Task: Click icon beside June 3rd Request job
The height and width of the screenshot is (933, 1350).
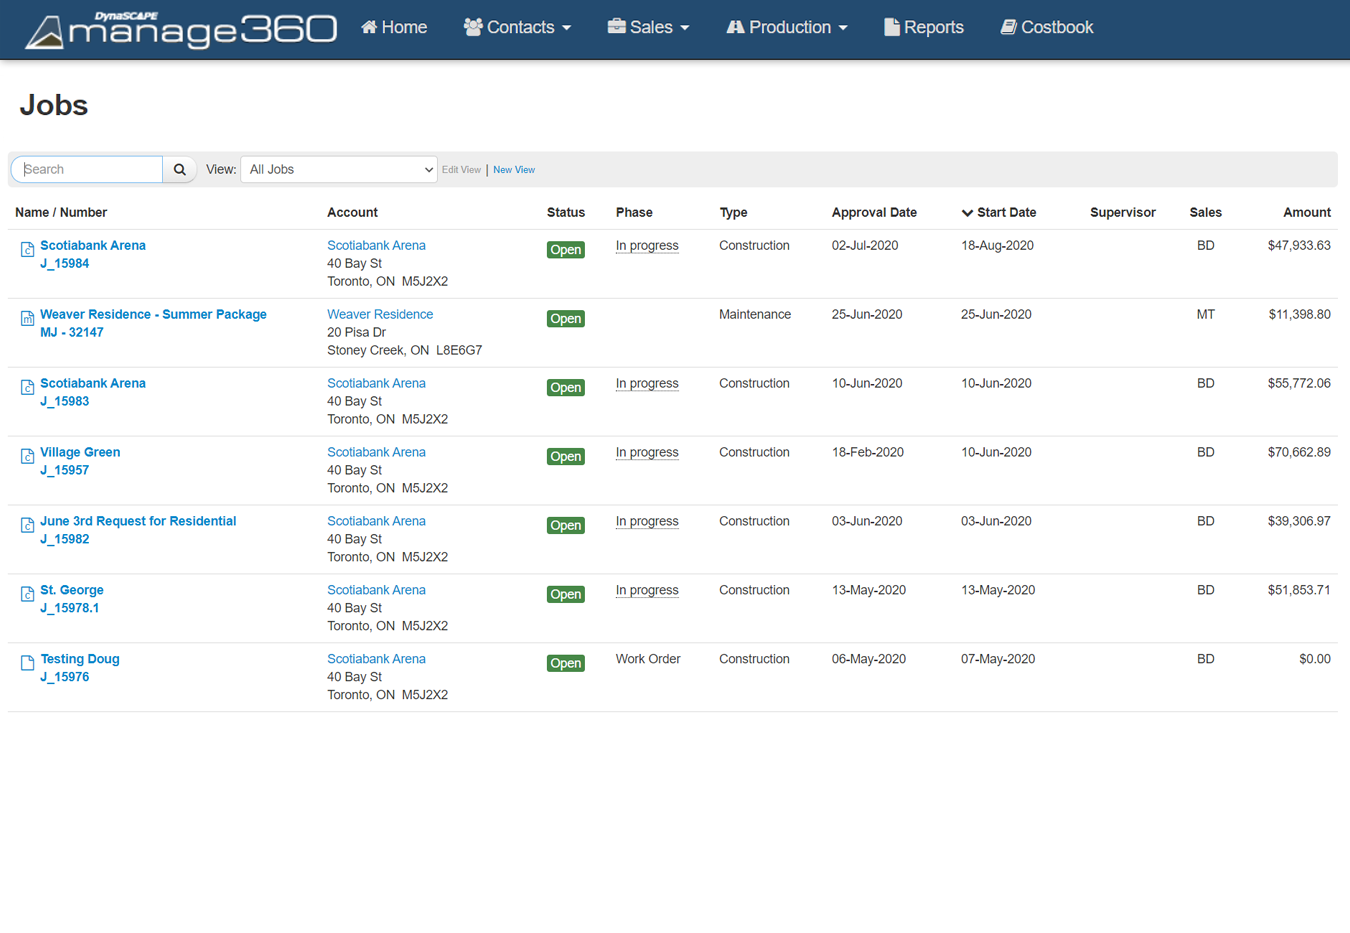Action: click(x=27, y=526)
